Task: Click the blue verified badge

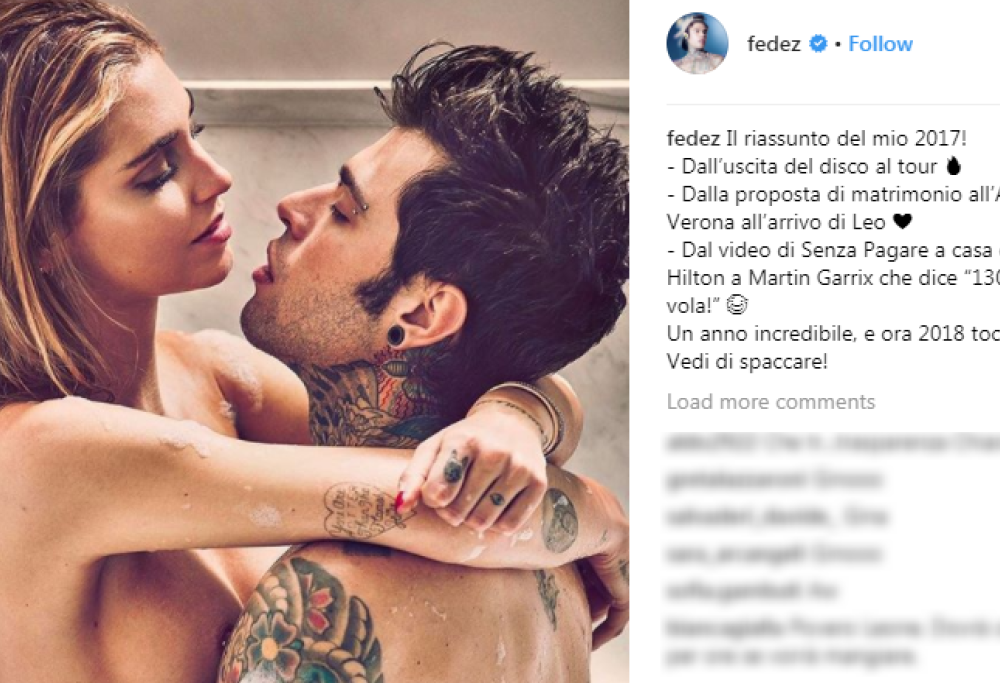Action: pos(818,44)
